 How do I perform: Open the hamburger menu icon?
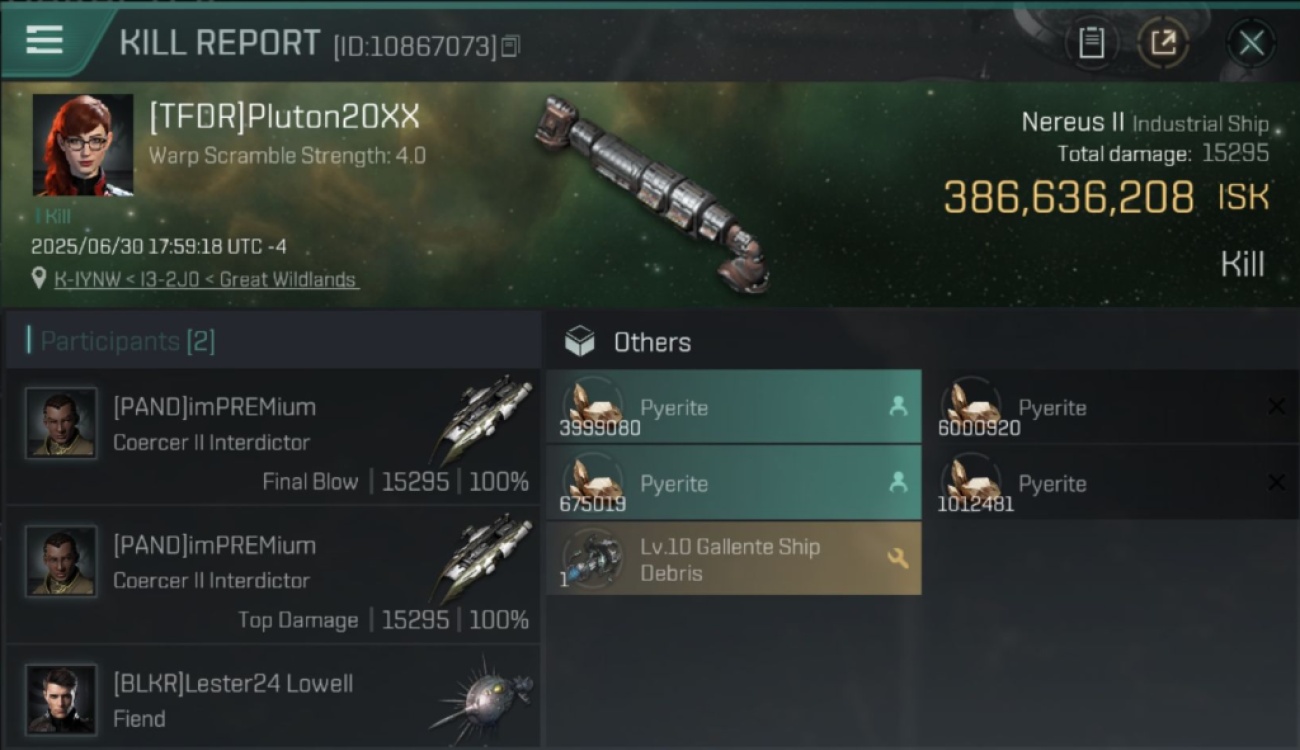tap(45, 41)
